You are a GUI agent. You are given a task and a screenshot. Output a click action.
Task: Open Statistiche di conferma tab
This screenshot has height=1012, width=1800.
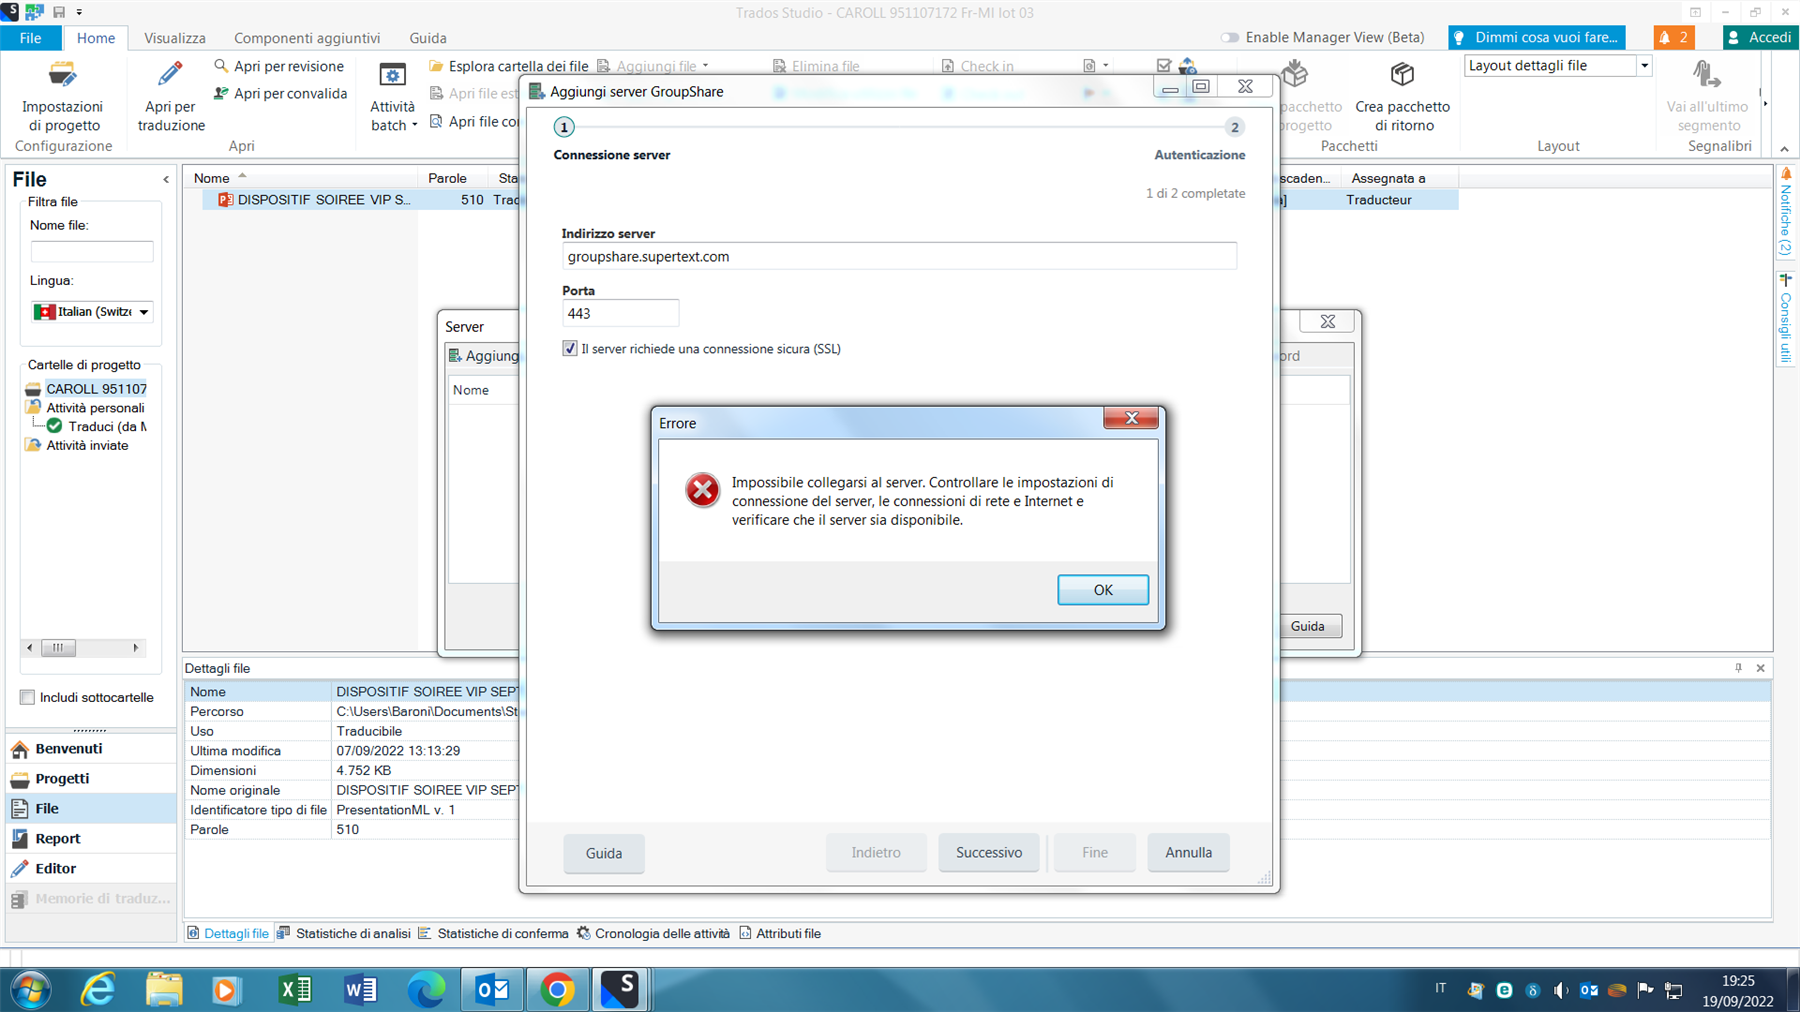pos(493,934)
